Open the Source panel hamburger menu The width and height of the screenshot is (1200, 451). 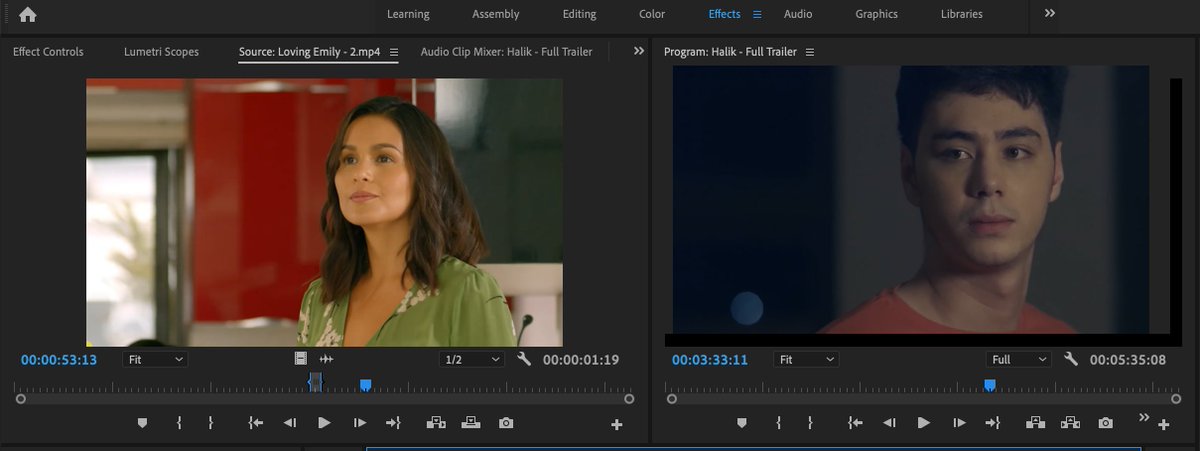(x=394, y=52)
